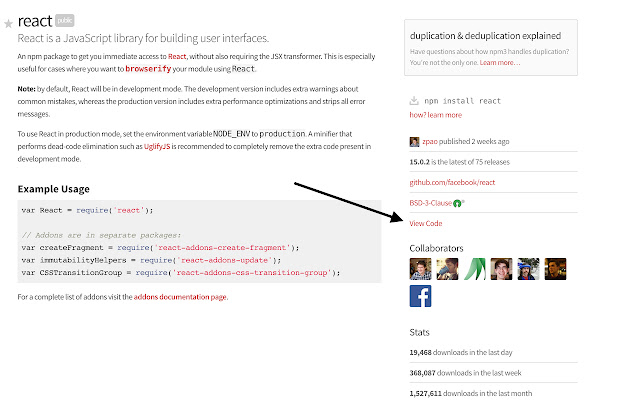Viewport: 640px width, 400px height.
Task: Open zpao's small avatar image
Action: pyautogui.click(x=414, y=142)
